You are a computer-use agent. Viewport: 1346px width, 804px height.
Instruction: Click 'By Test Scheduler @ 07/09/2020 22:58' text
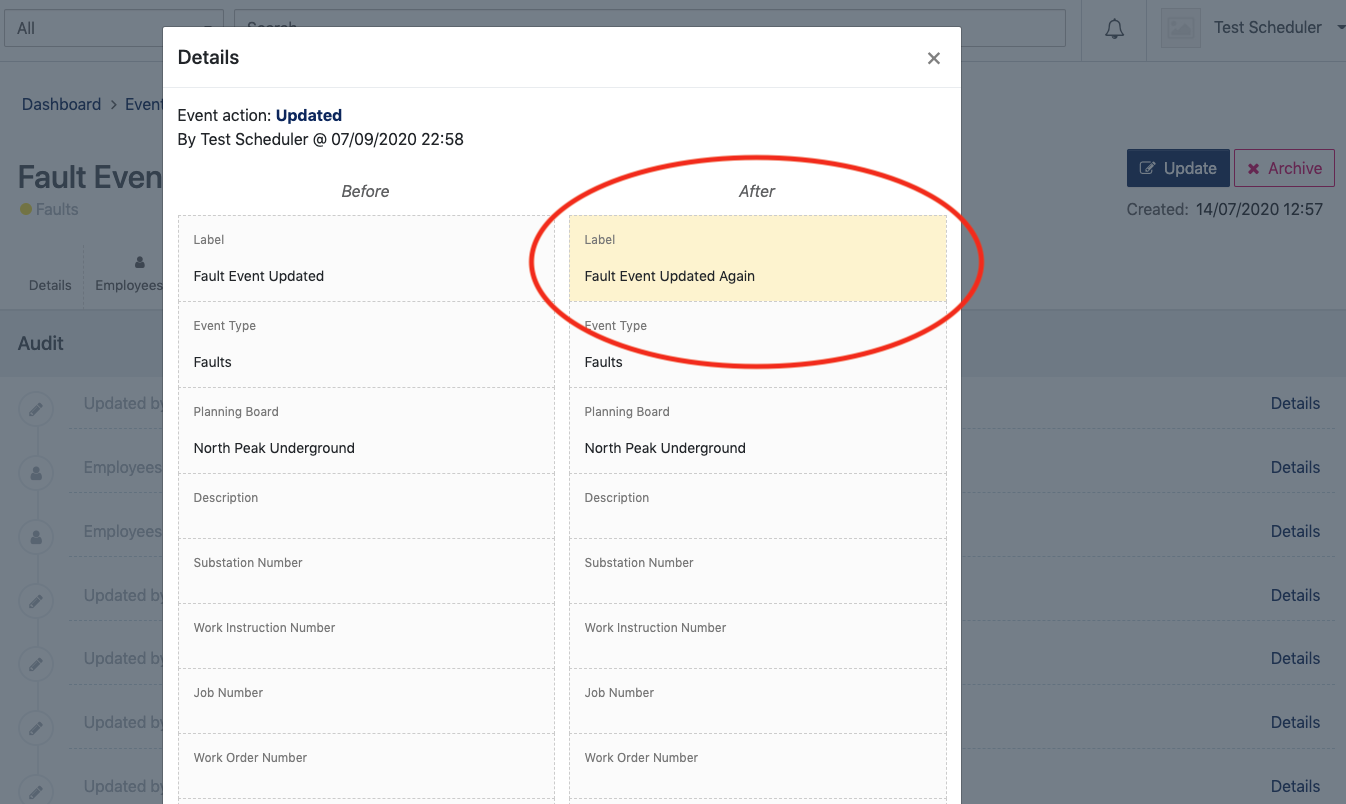pyautogui.click(x=320, y=139)
